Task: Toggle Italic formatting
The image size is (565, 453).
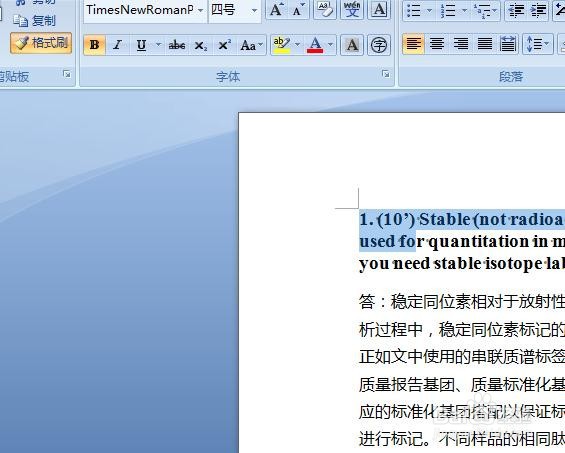Action: tap(117, 45)
